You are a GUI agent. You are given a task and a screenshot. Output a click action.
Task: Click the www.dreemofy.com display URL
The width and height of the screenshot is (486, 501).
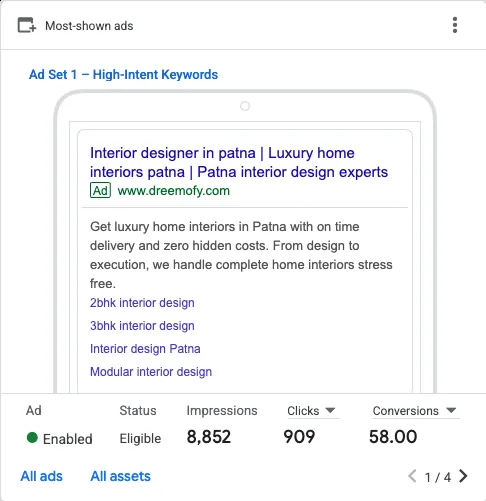174,191
